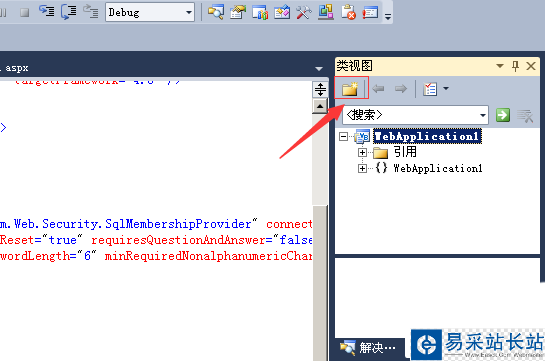Toggle the Class View pin button
The width and height of the screenshot is (545, 361).
515,66
